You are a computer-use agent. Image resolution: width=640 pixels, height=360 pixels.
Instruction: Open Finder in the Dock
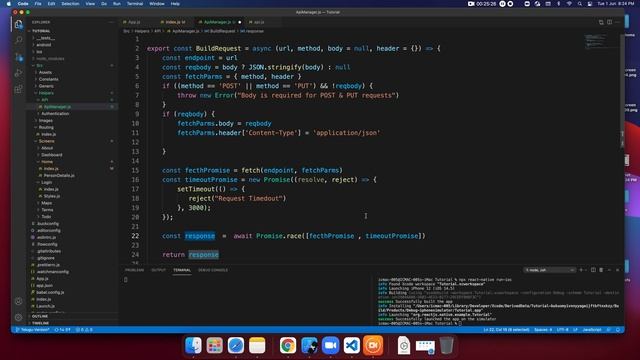click(x=193, y=345)
